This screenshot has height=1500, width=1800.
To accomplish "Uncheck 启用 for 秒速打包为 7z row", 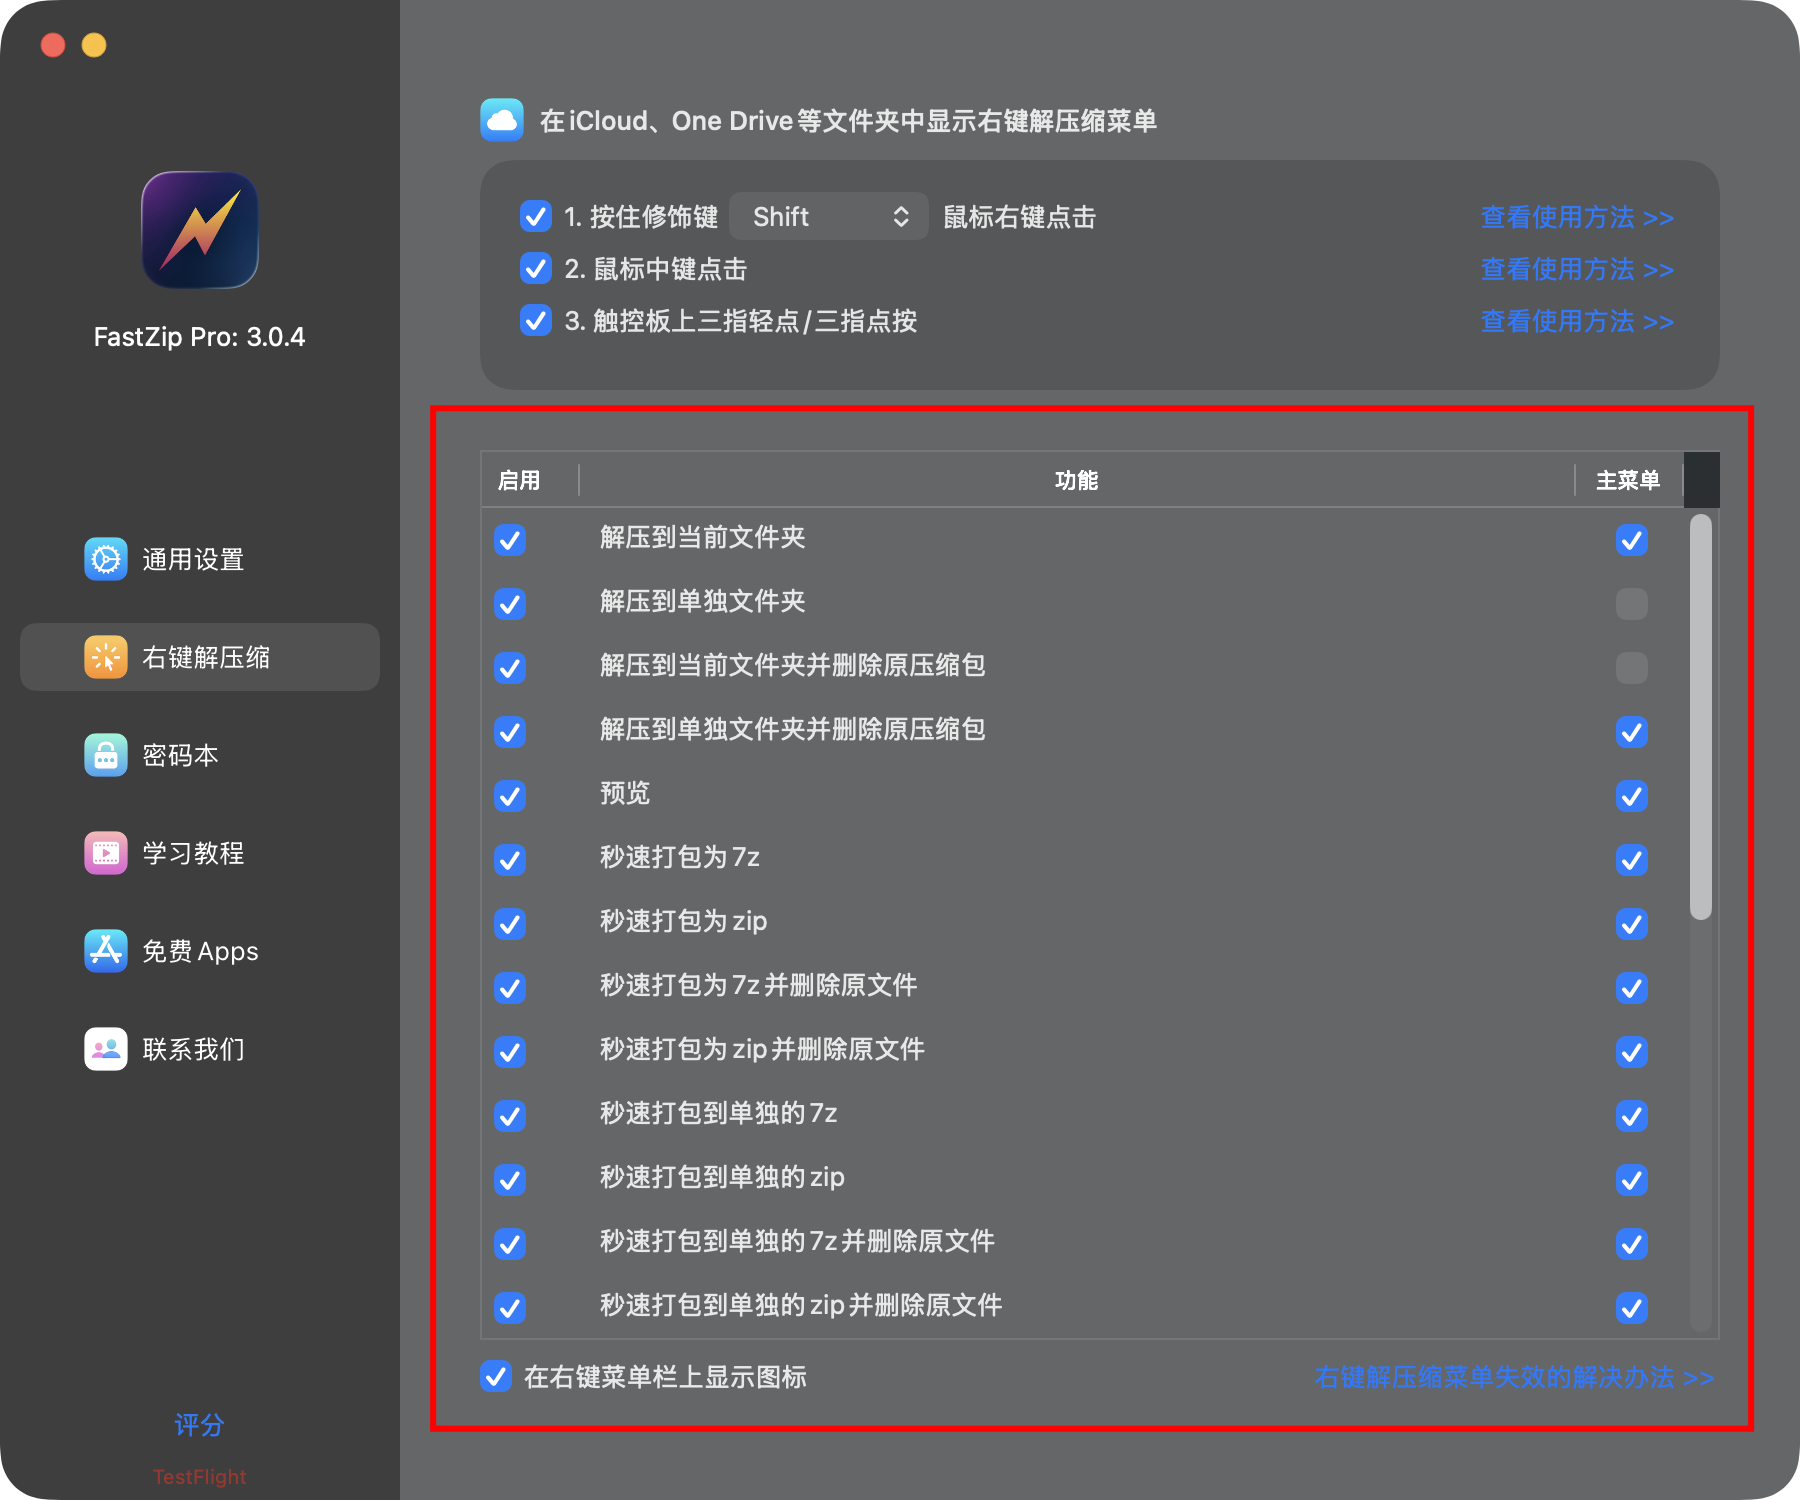I will [510, 860].
